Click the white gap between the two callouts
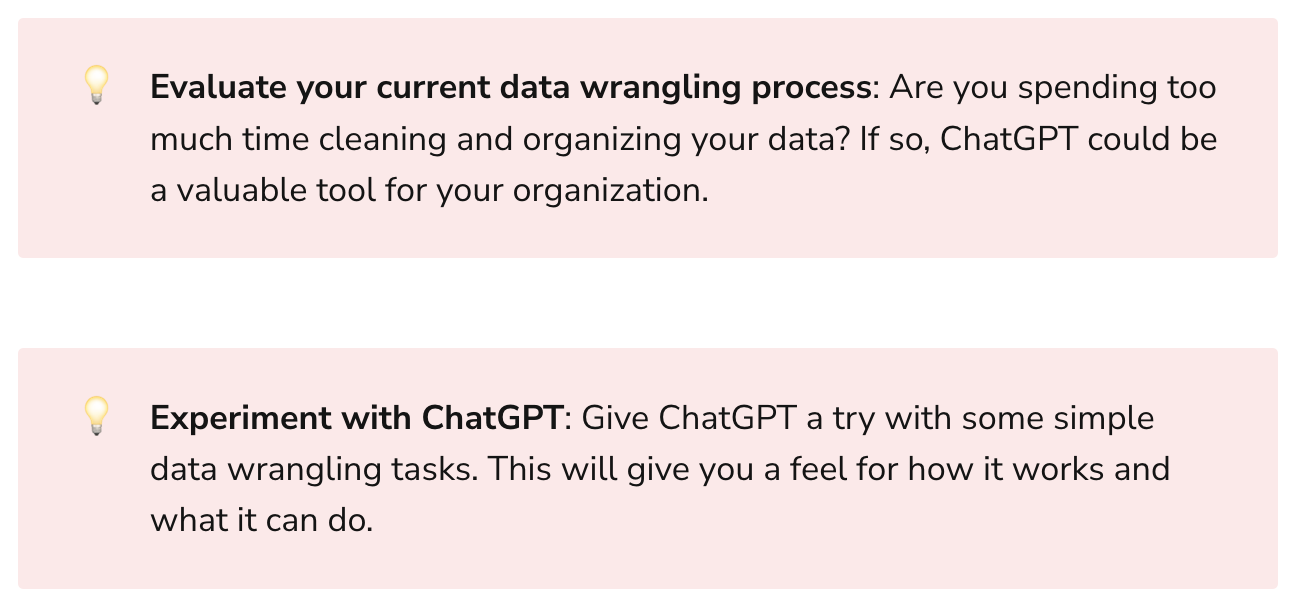The height and width of the screenshot is (606, 1296). 648,303
